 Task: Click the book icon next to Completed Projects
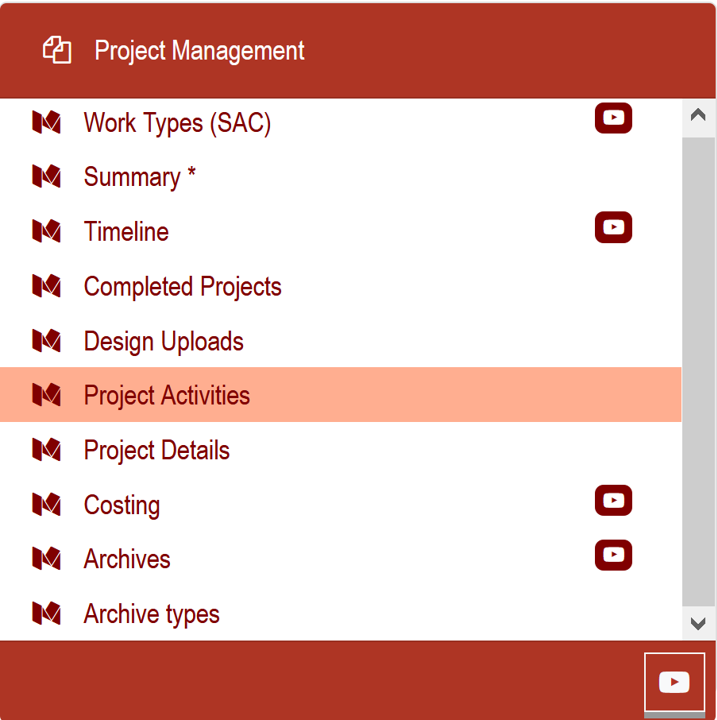pyautogui.click(x=46, y=286)
